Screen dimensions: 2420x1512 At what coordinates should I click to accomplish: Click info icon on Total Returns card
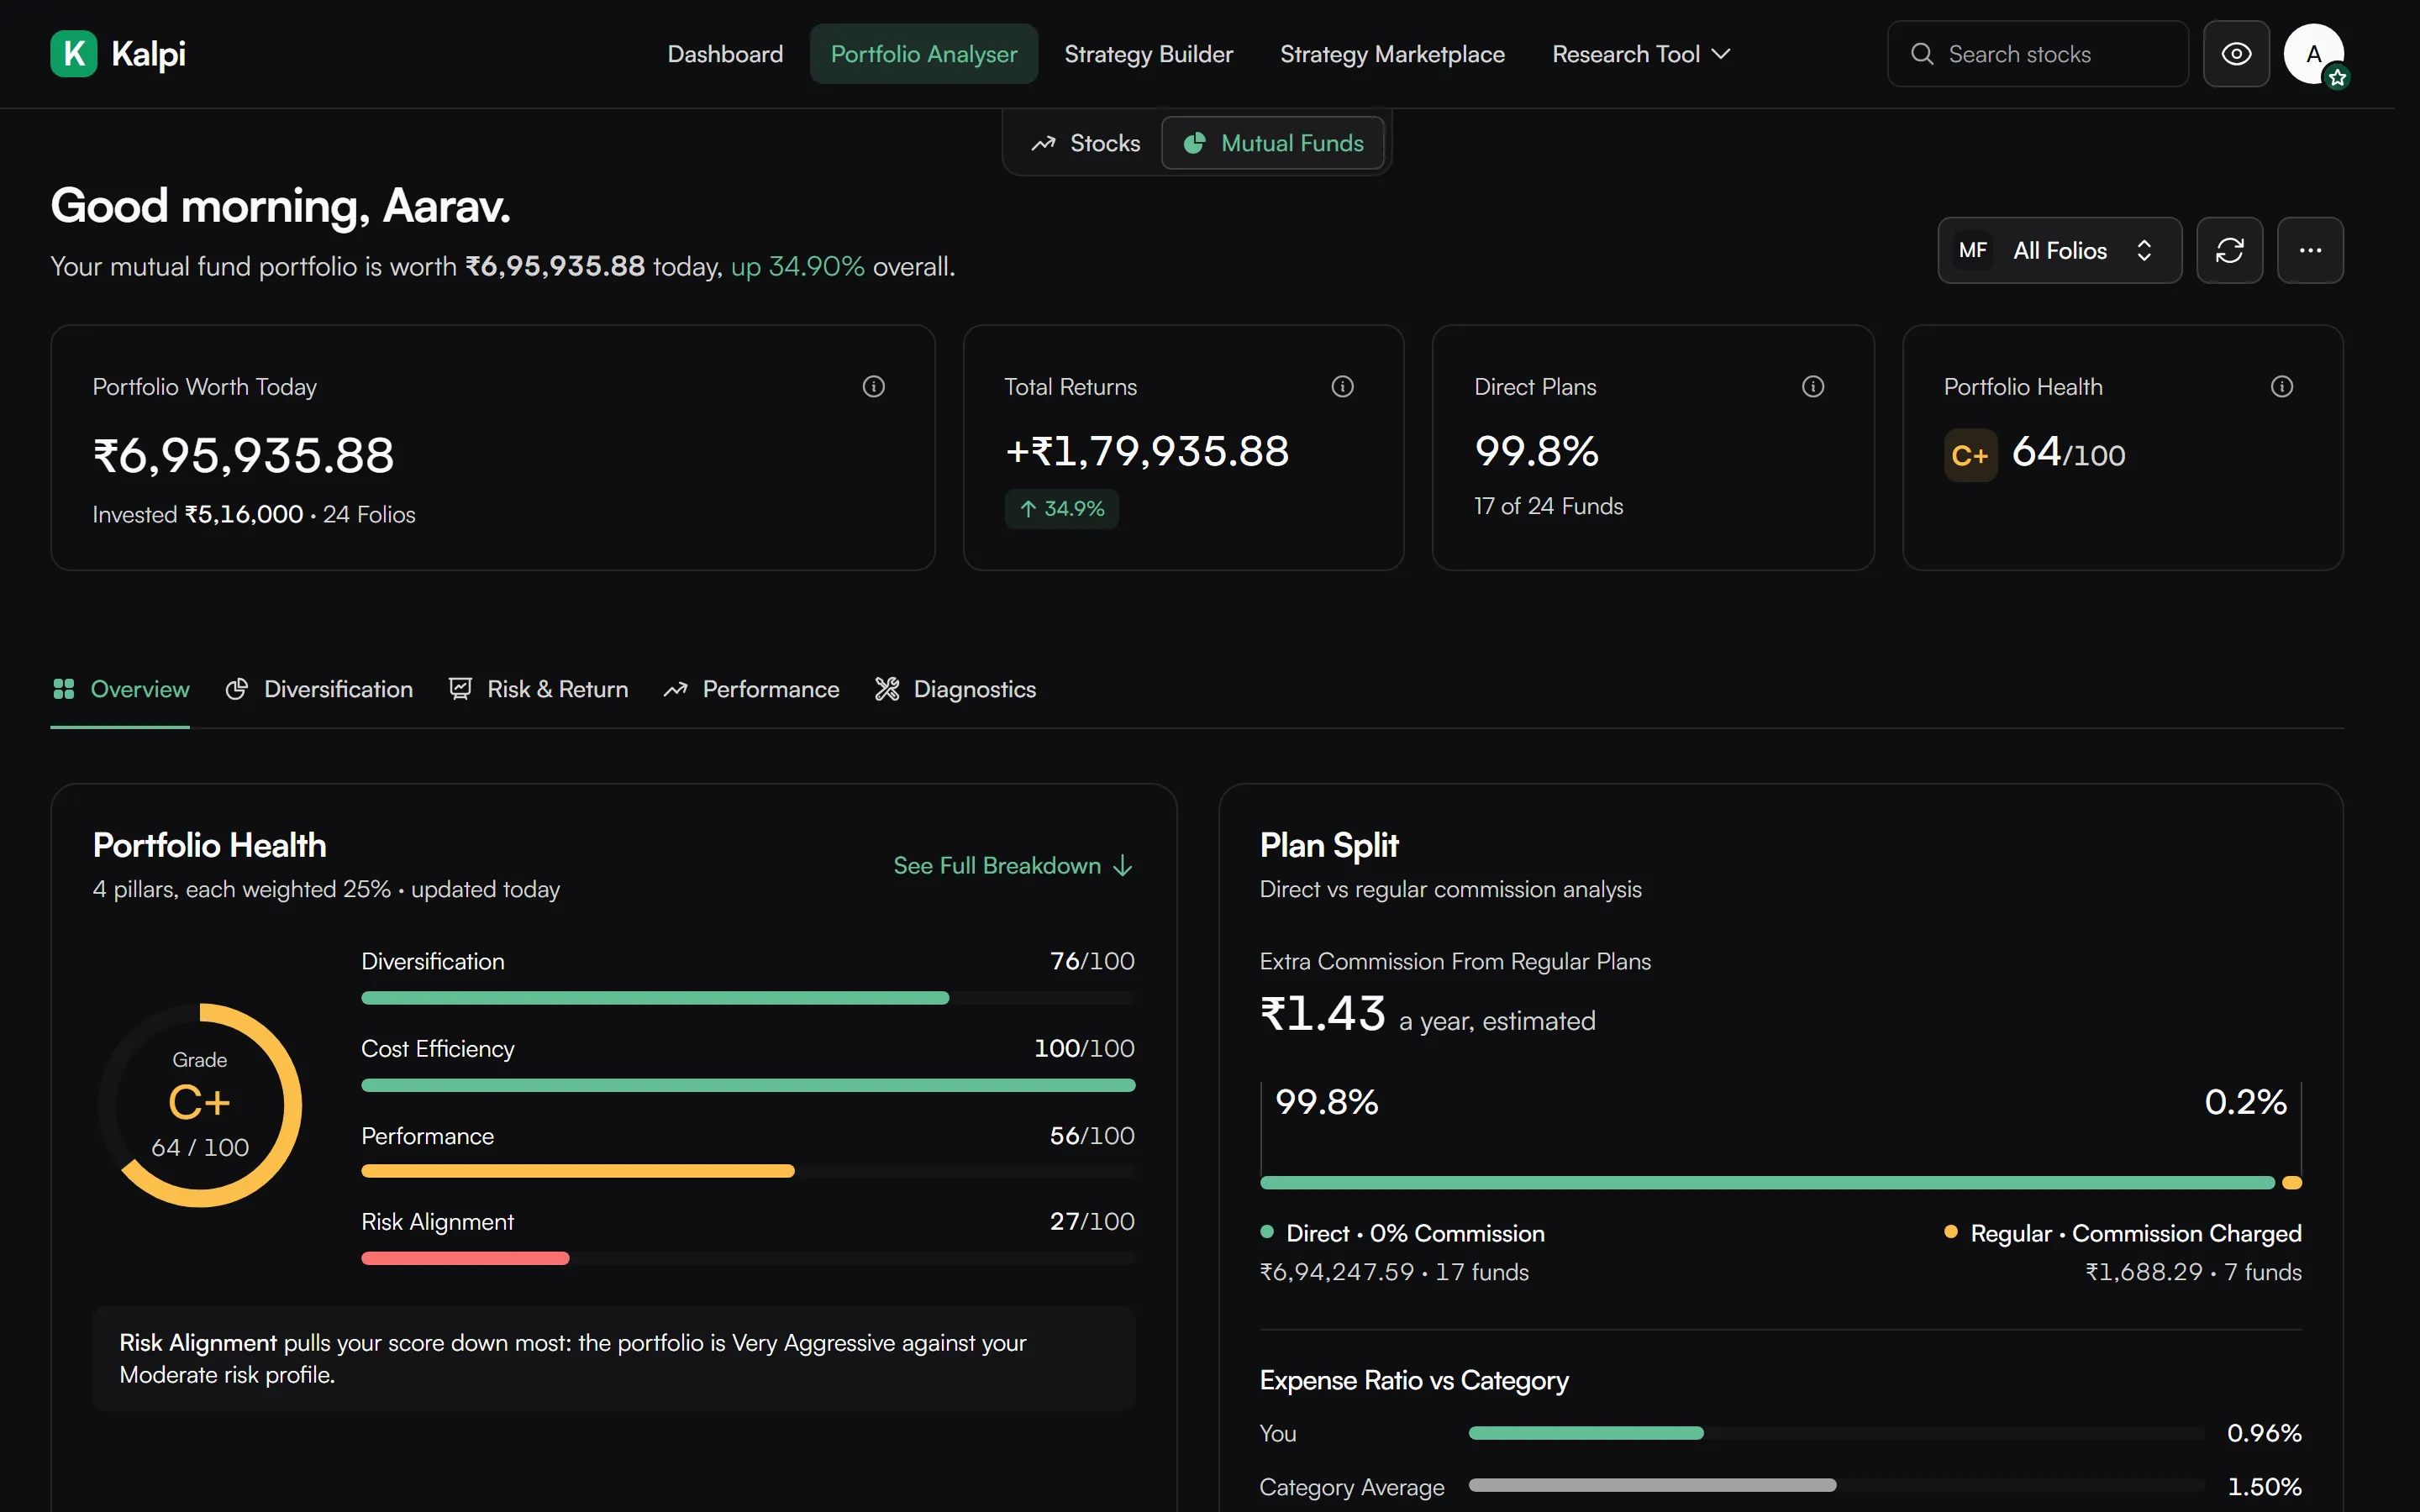click(1342, 387)
